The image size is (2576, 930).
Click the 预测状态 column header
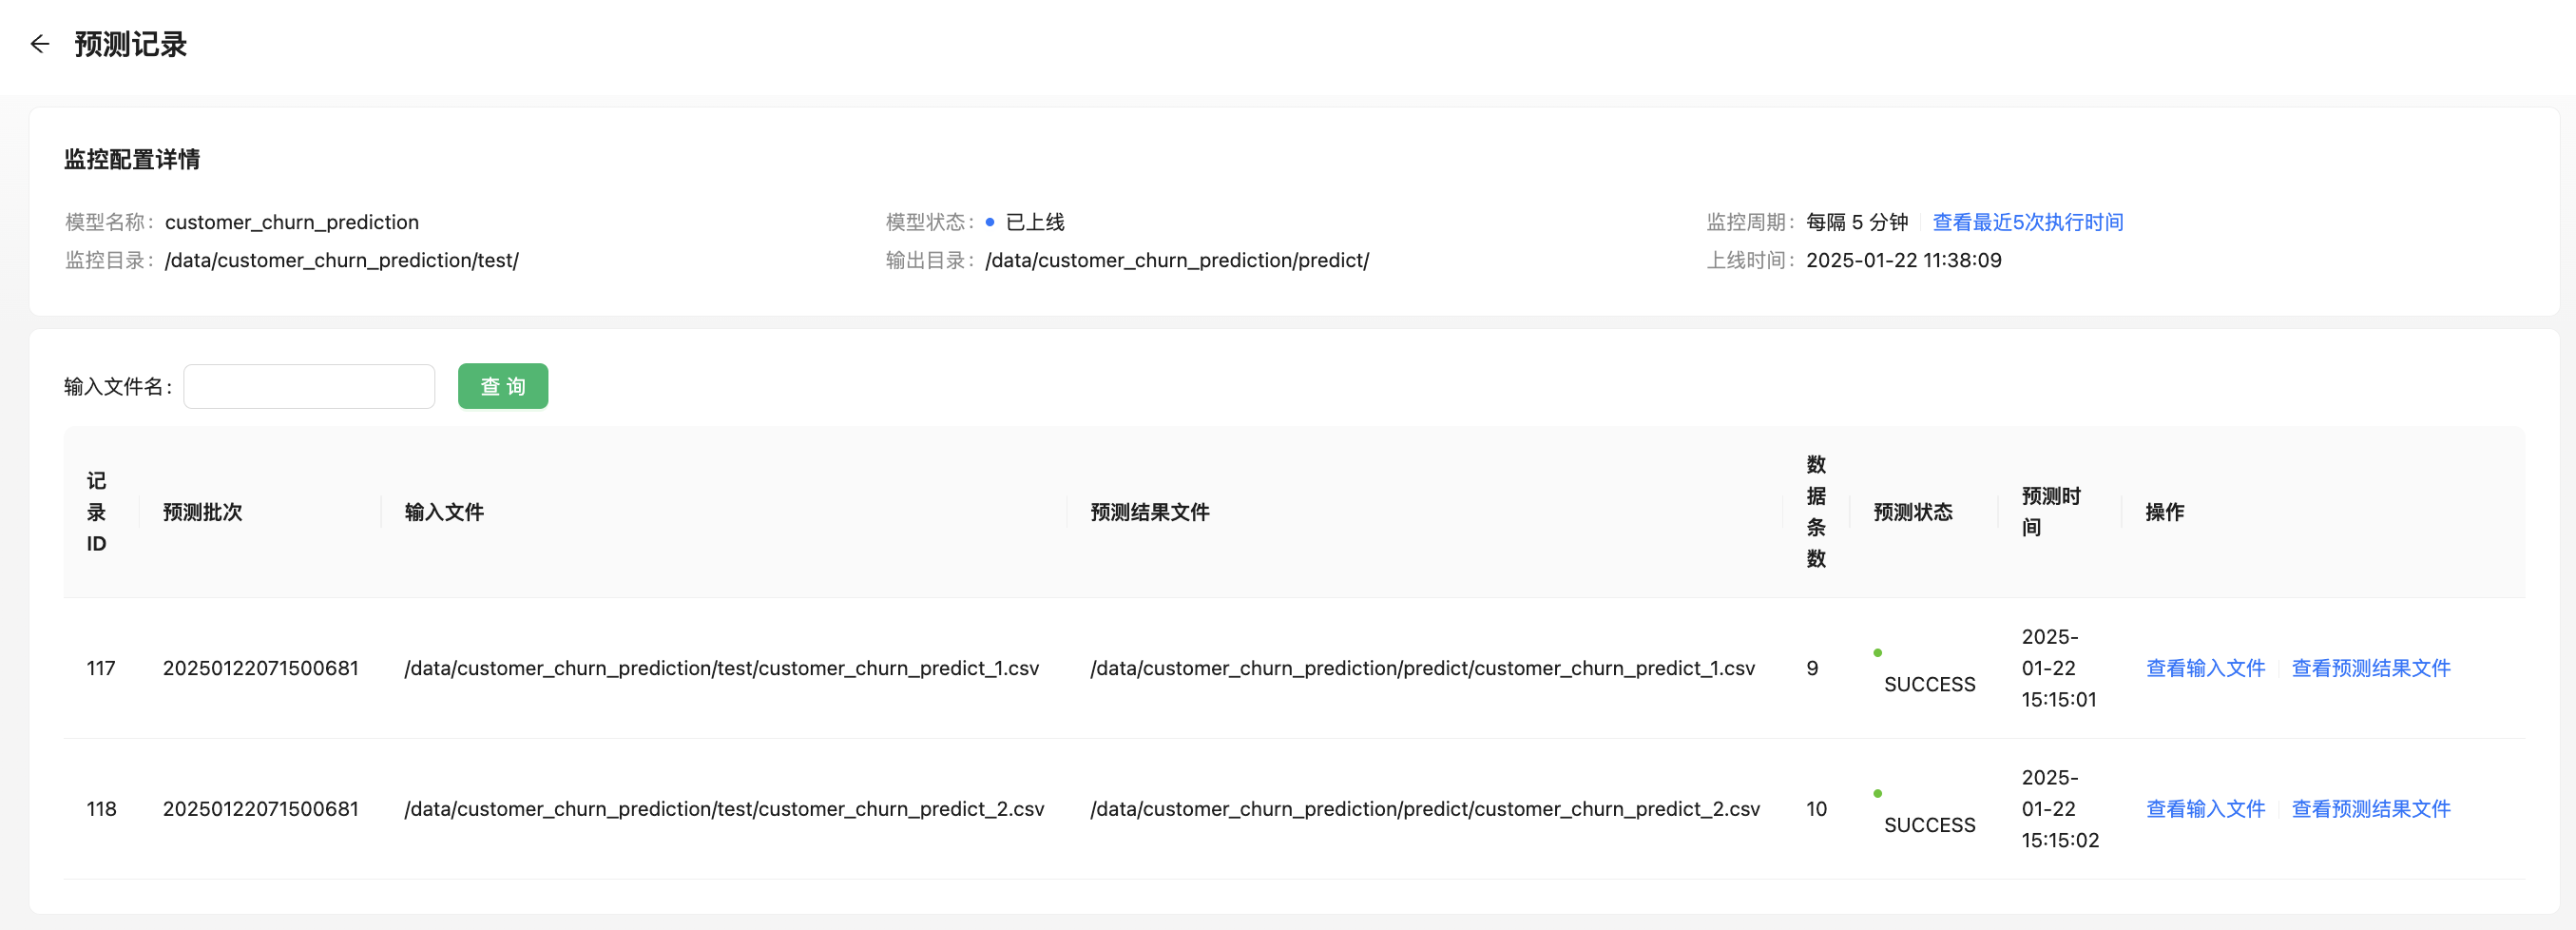pos(1912,512)
